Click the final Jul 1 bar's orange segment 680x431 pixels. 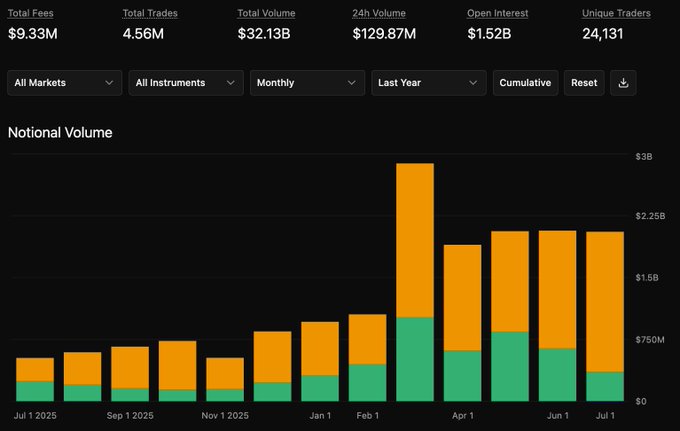(605, 302)
